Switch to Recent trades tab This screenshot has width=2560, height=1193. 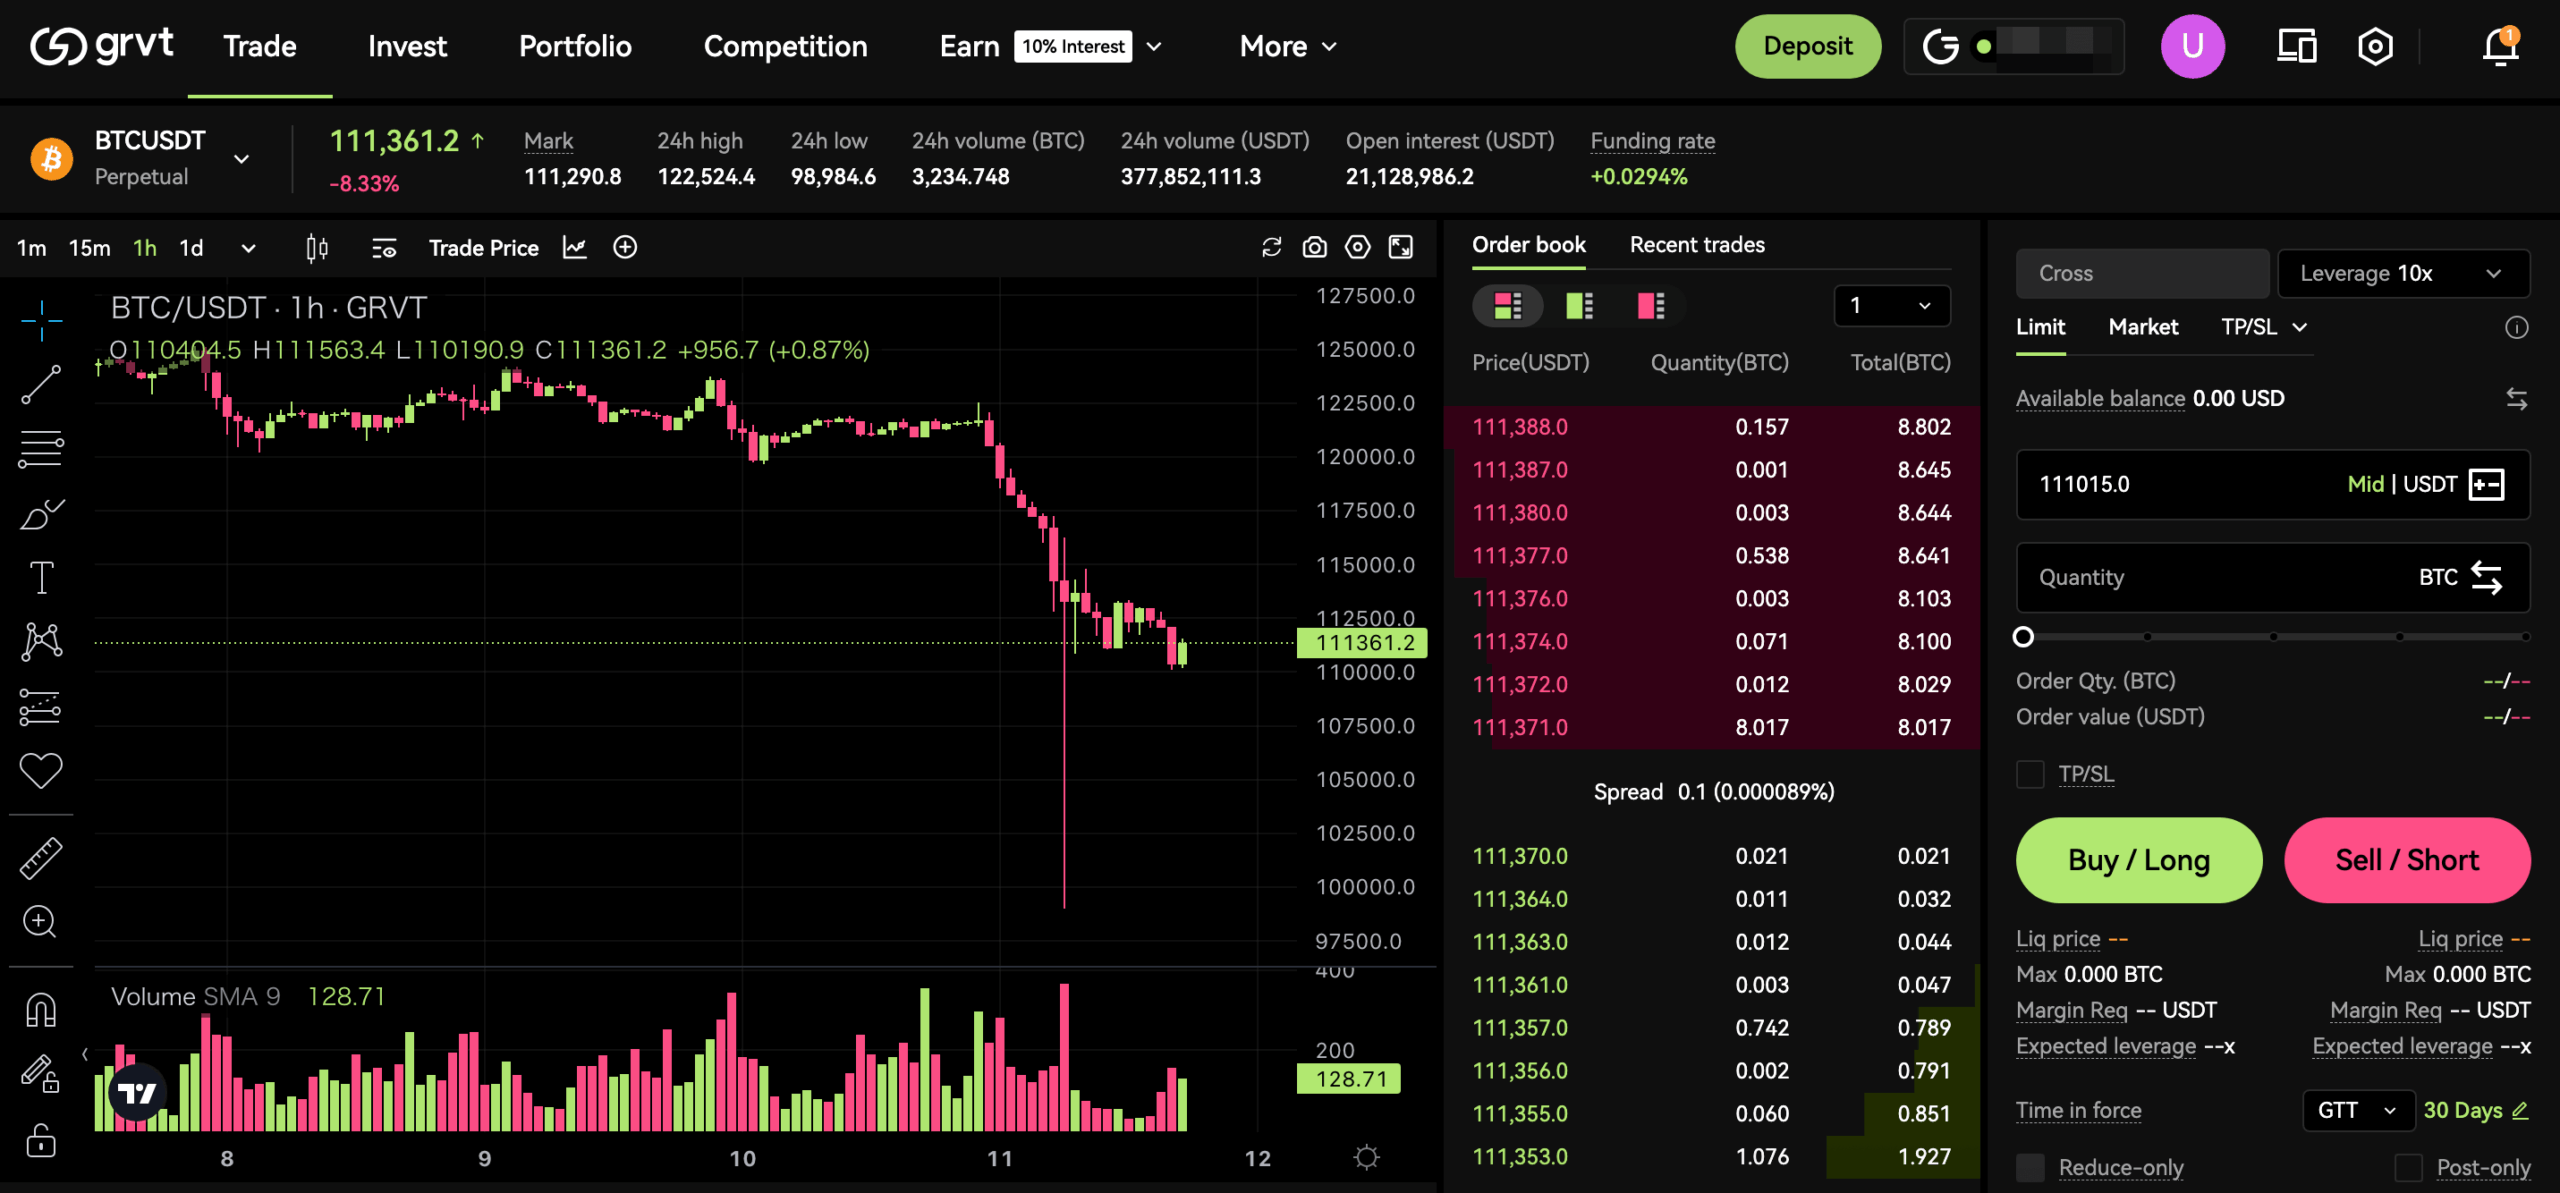point(1696,245)
